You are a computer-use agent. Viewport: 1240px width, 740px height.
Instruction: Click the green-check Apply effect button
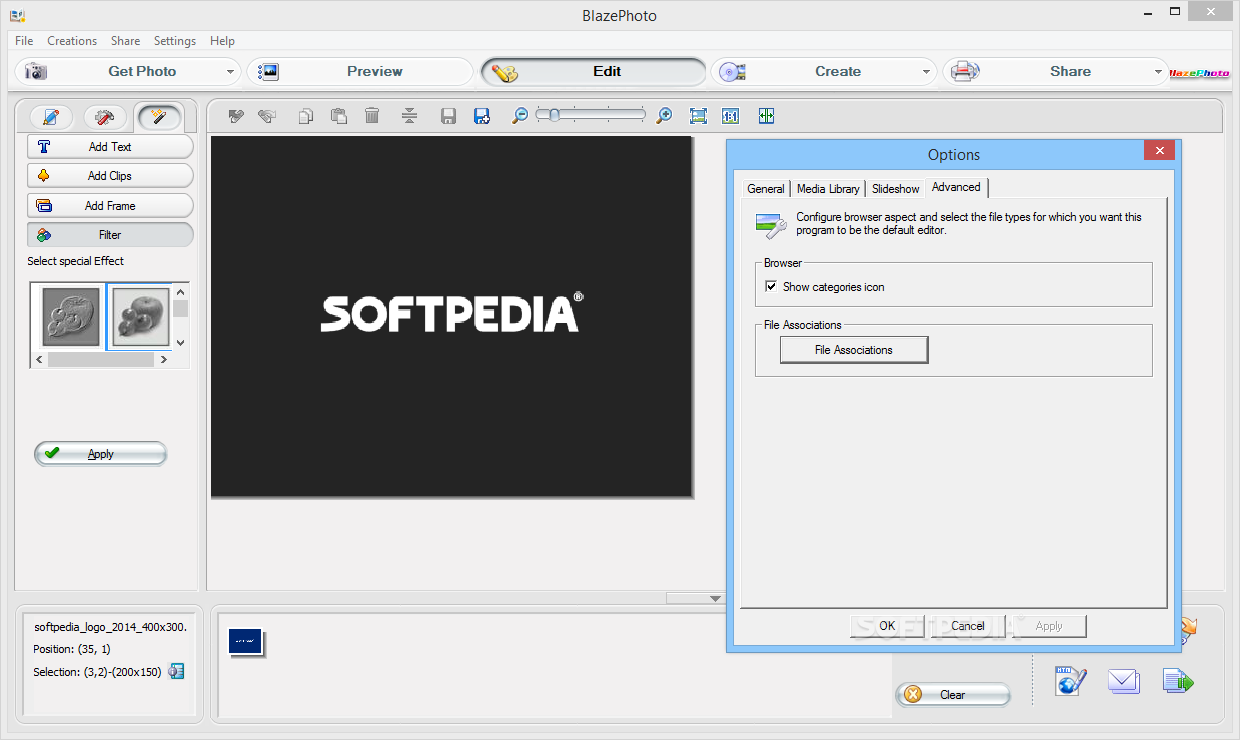(x=100, y=454)
